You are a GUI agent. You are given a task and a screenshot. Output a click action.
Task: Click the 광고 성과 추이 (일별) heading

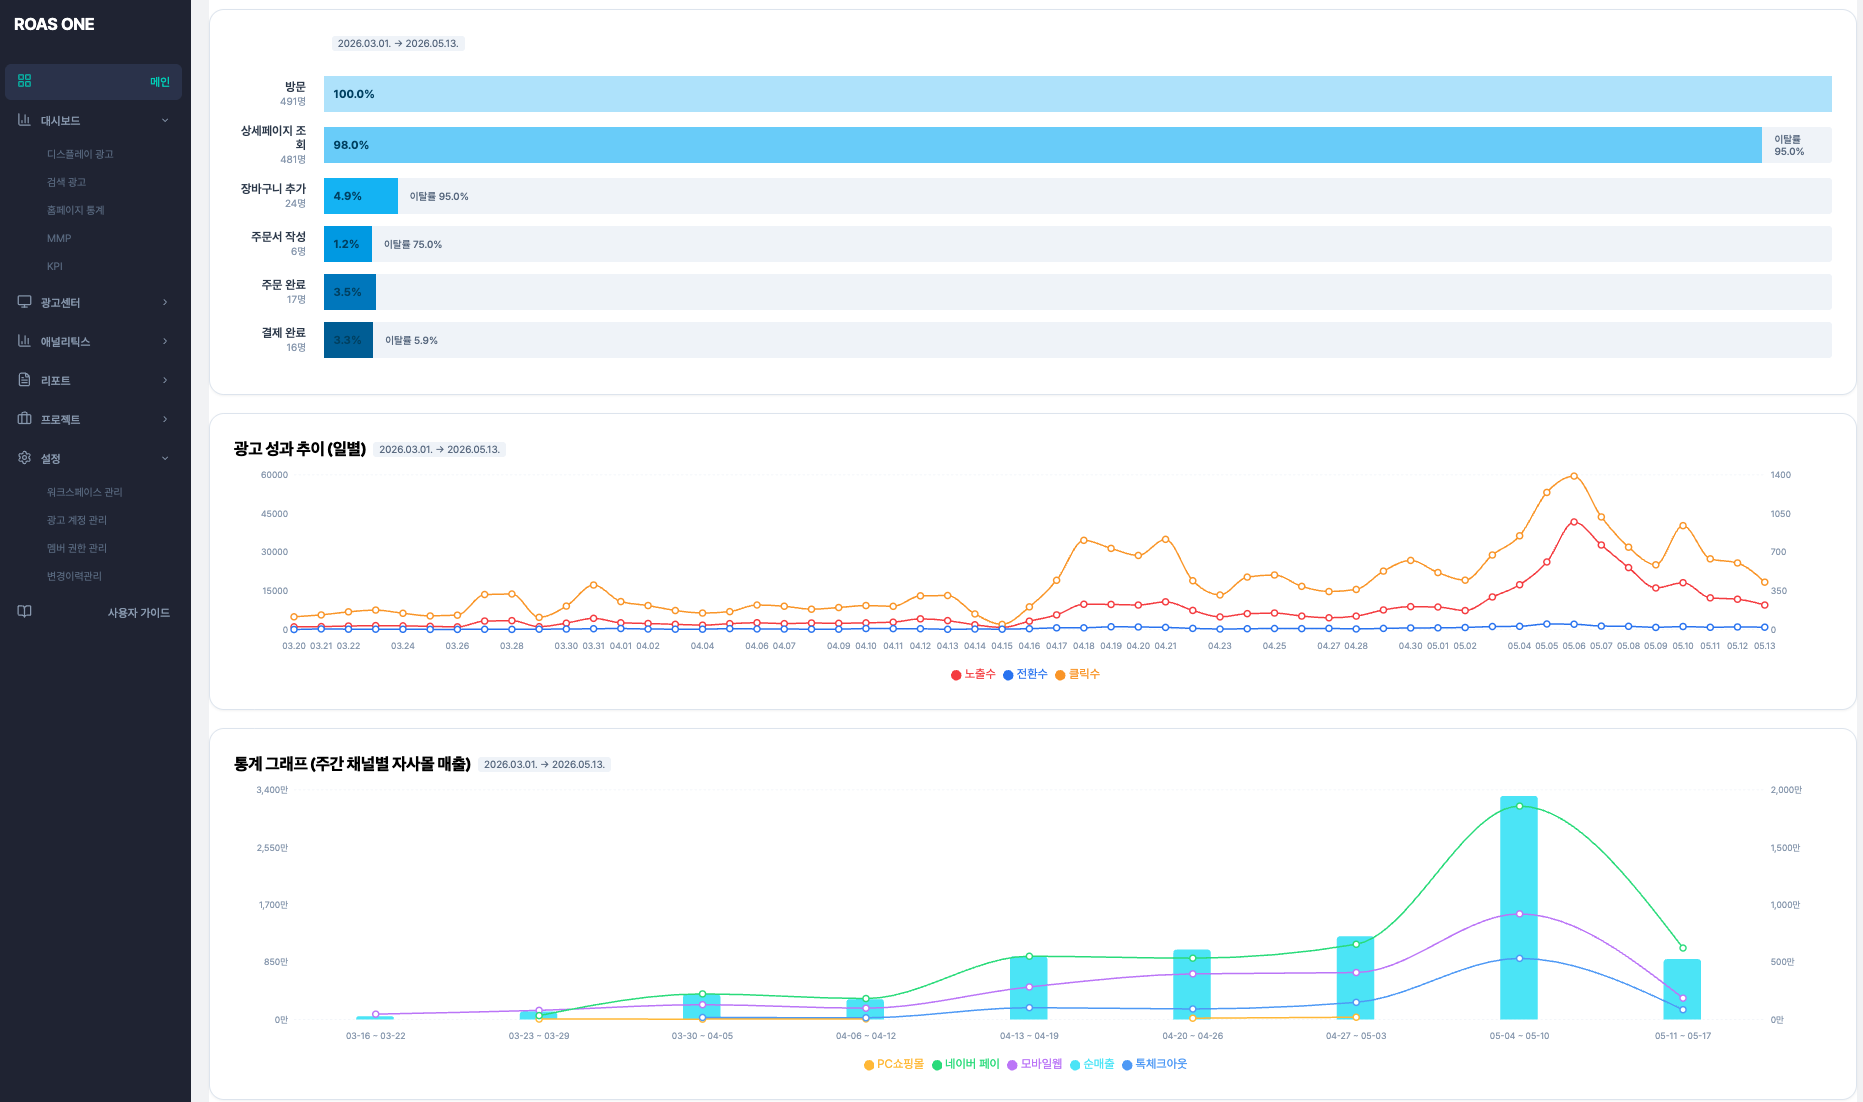(300, 449)
